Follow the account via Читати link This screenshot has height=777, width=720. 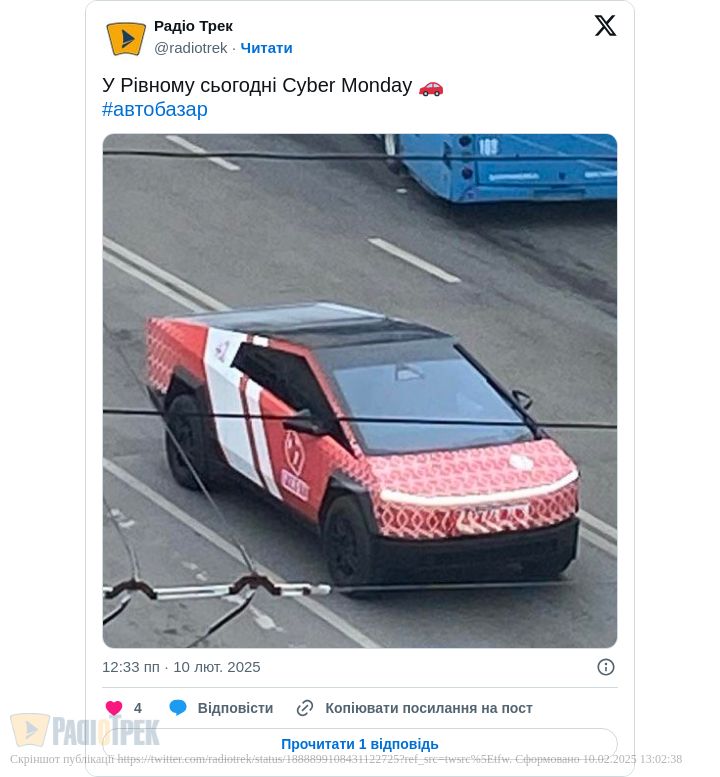(x=267, y=48)
